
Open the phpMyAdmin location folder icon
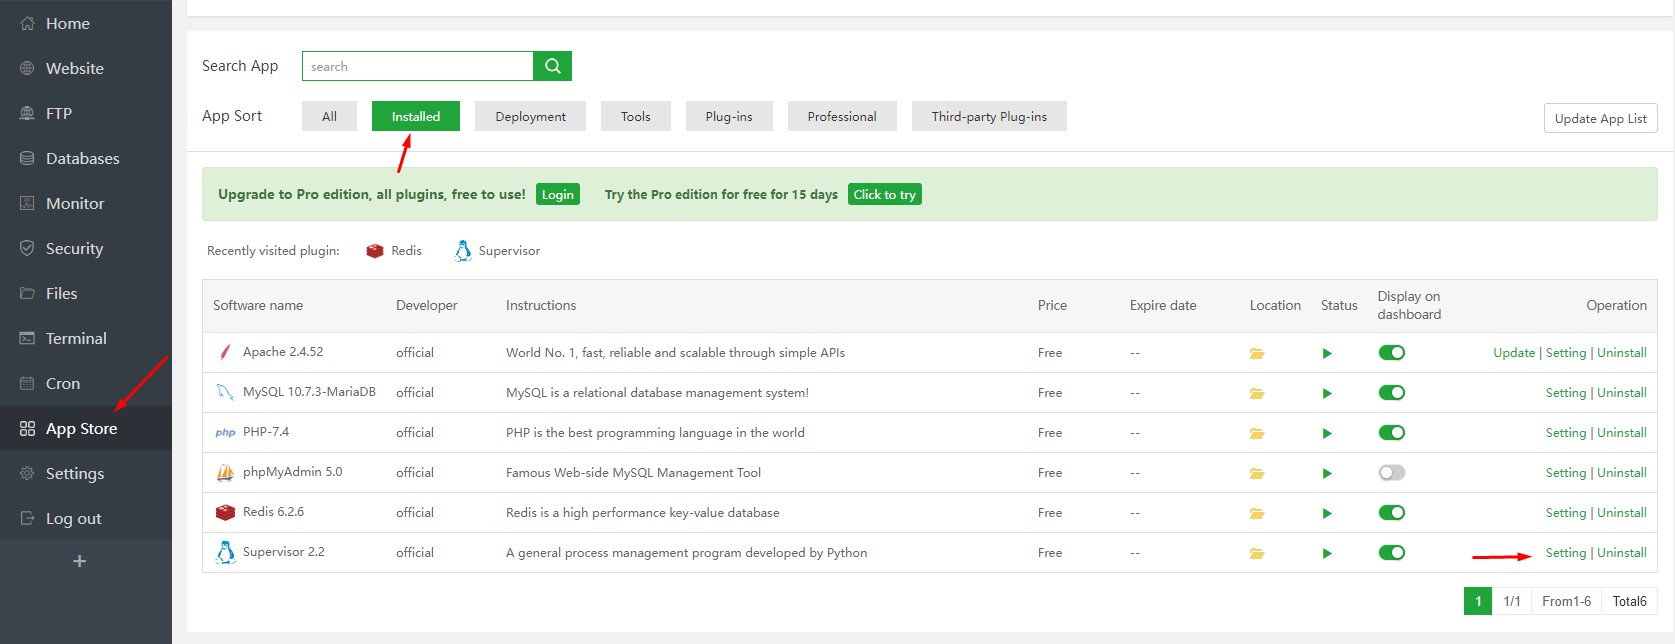(1257, 473)
